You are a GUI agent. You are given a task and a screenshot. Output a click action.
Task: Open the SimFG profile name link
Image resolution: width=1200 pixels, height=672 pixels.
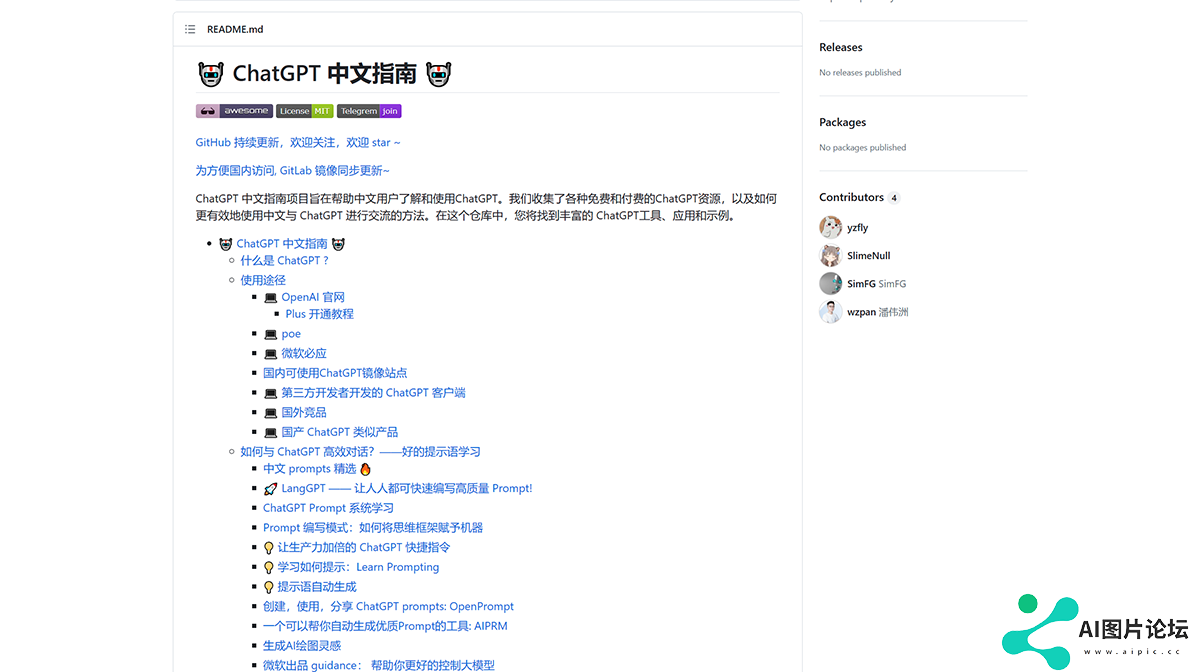tap(877, 284)
